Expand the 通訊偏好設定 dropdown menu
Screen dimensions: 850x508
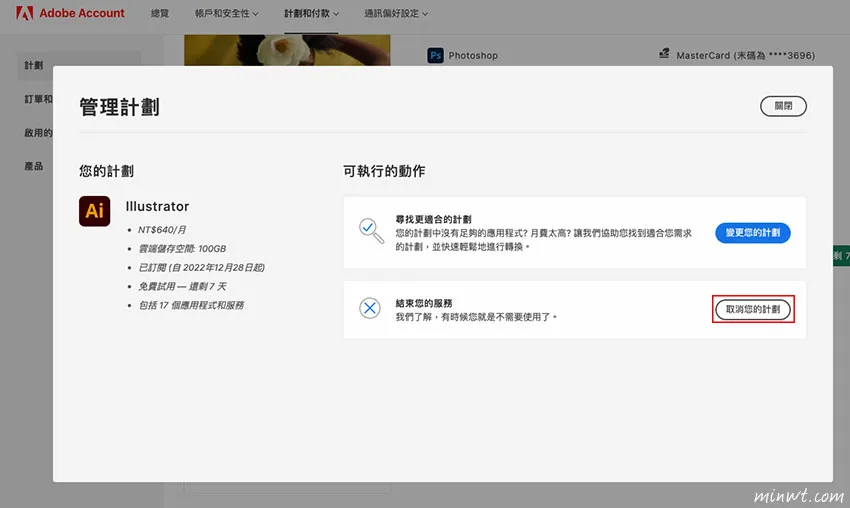tap(396, 14)
